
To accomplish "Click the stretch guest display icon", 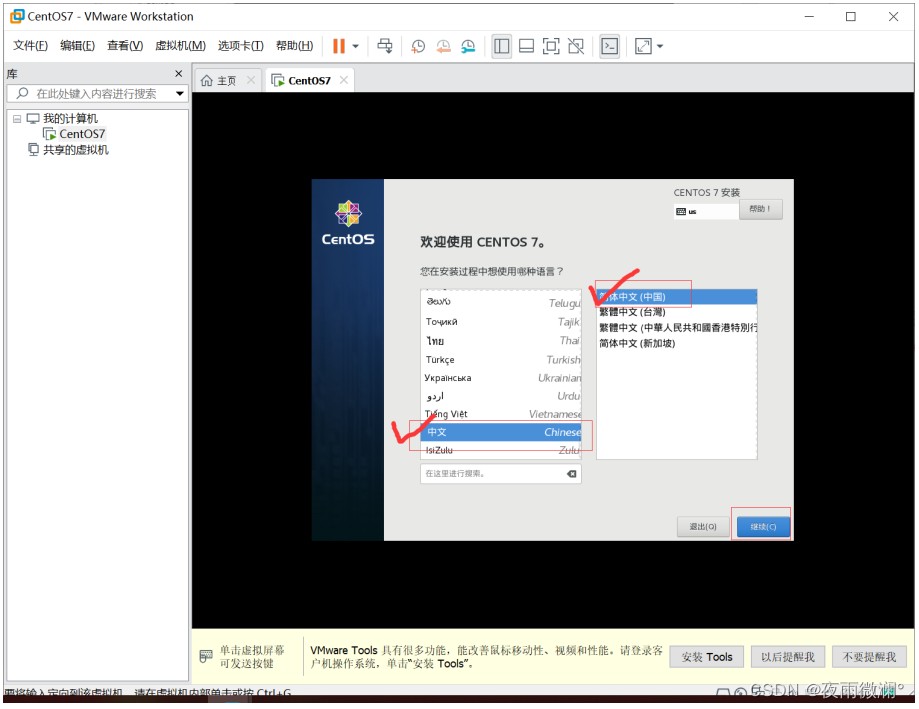I will pyautogui.click(x=643, y=46).
